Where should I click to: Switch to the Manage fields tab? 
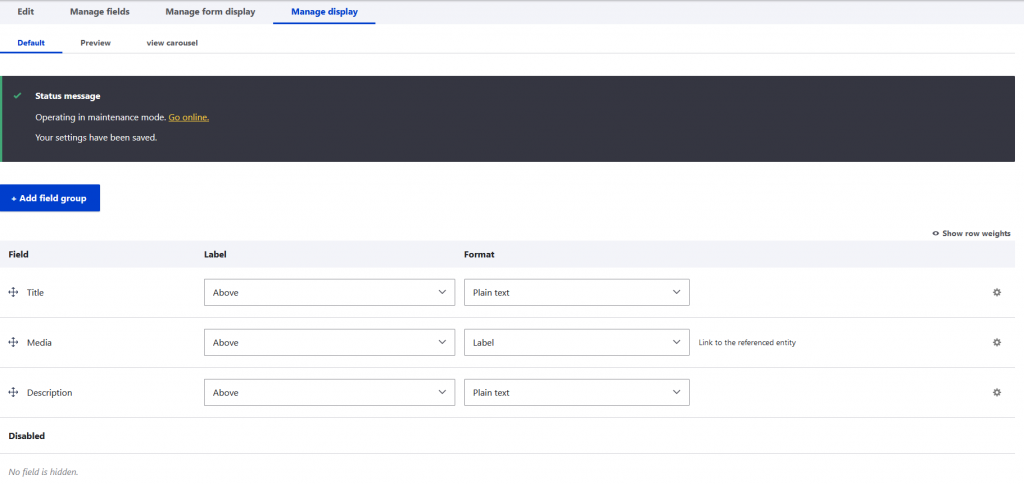click(99, 12)
